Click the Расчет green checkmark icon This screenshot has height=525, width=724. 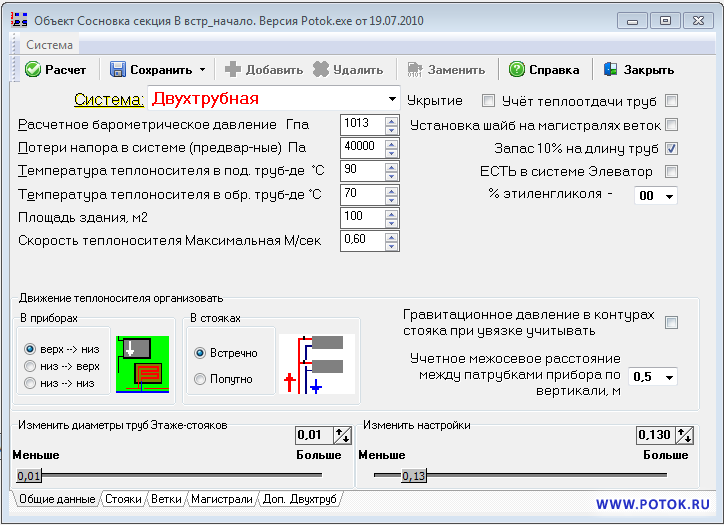33,70
